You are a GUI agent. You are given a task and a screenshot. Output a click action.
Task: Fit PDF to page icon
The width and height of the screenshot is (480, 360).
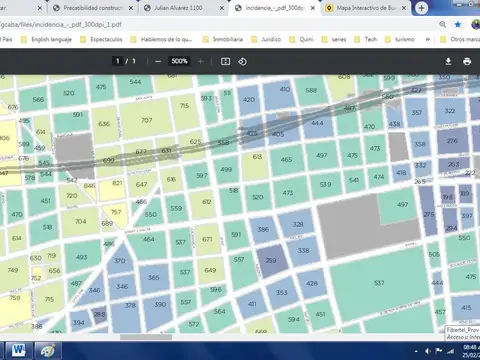point(226,61)
